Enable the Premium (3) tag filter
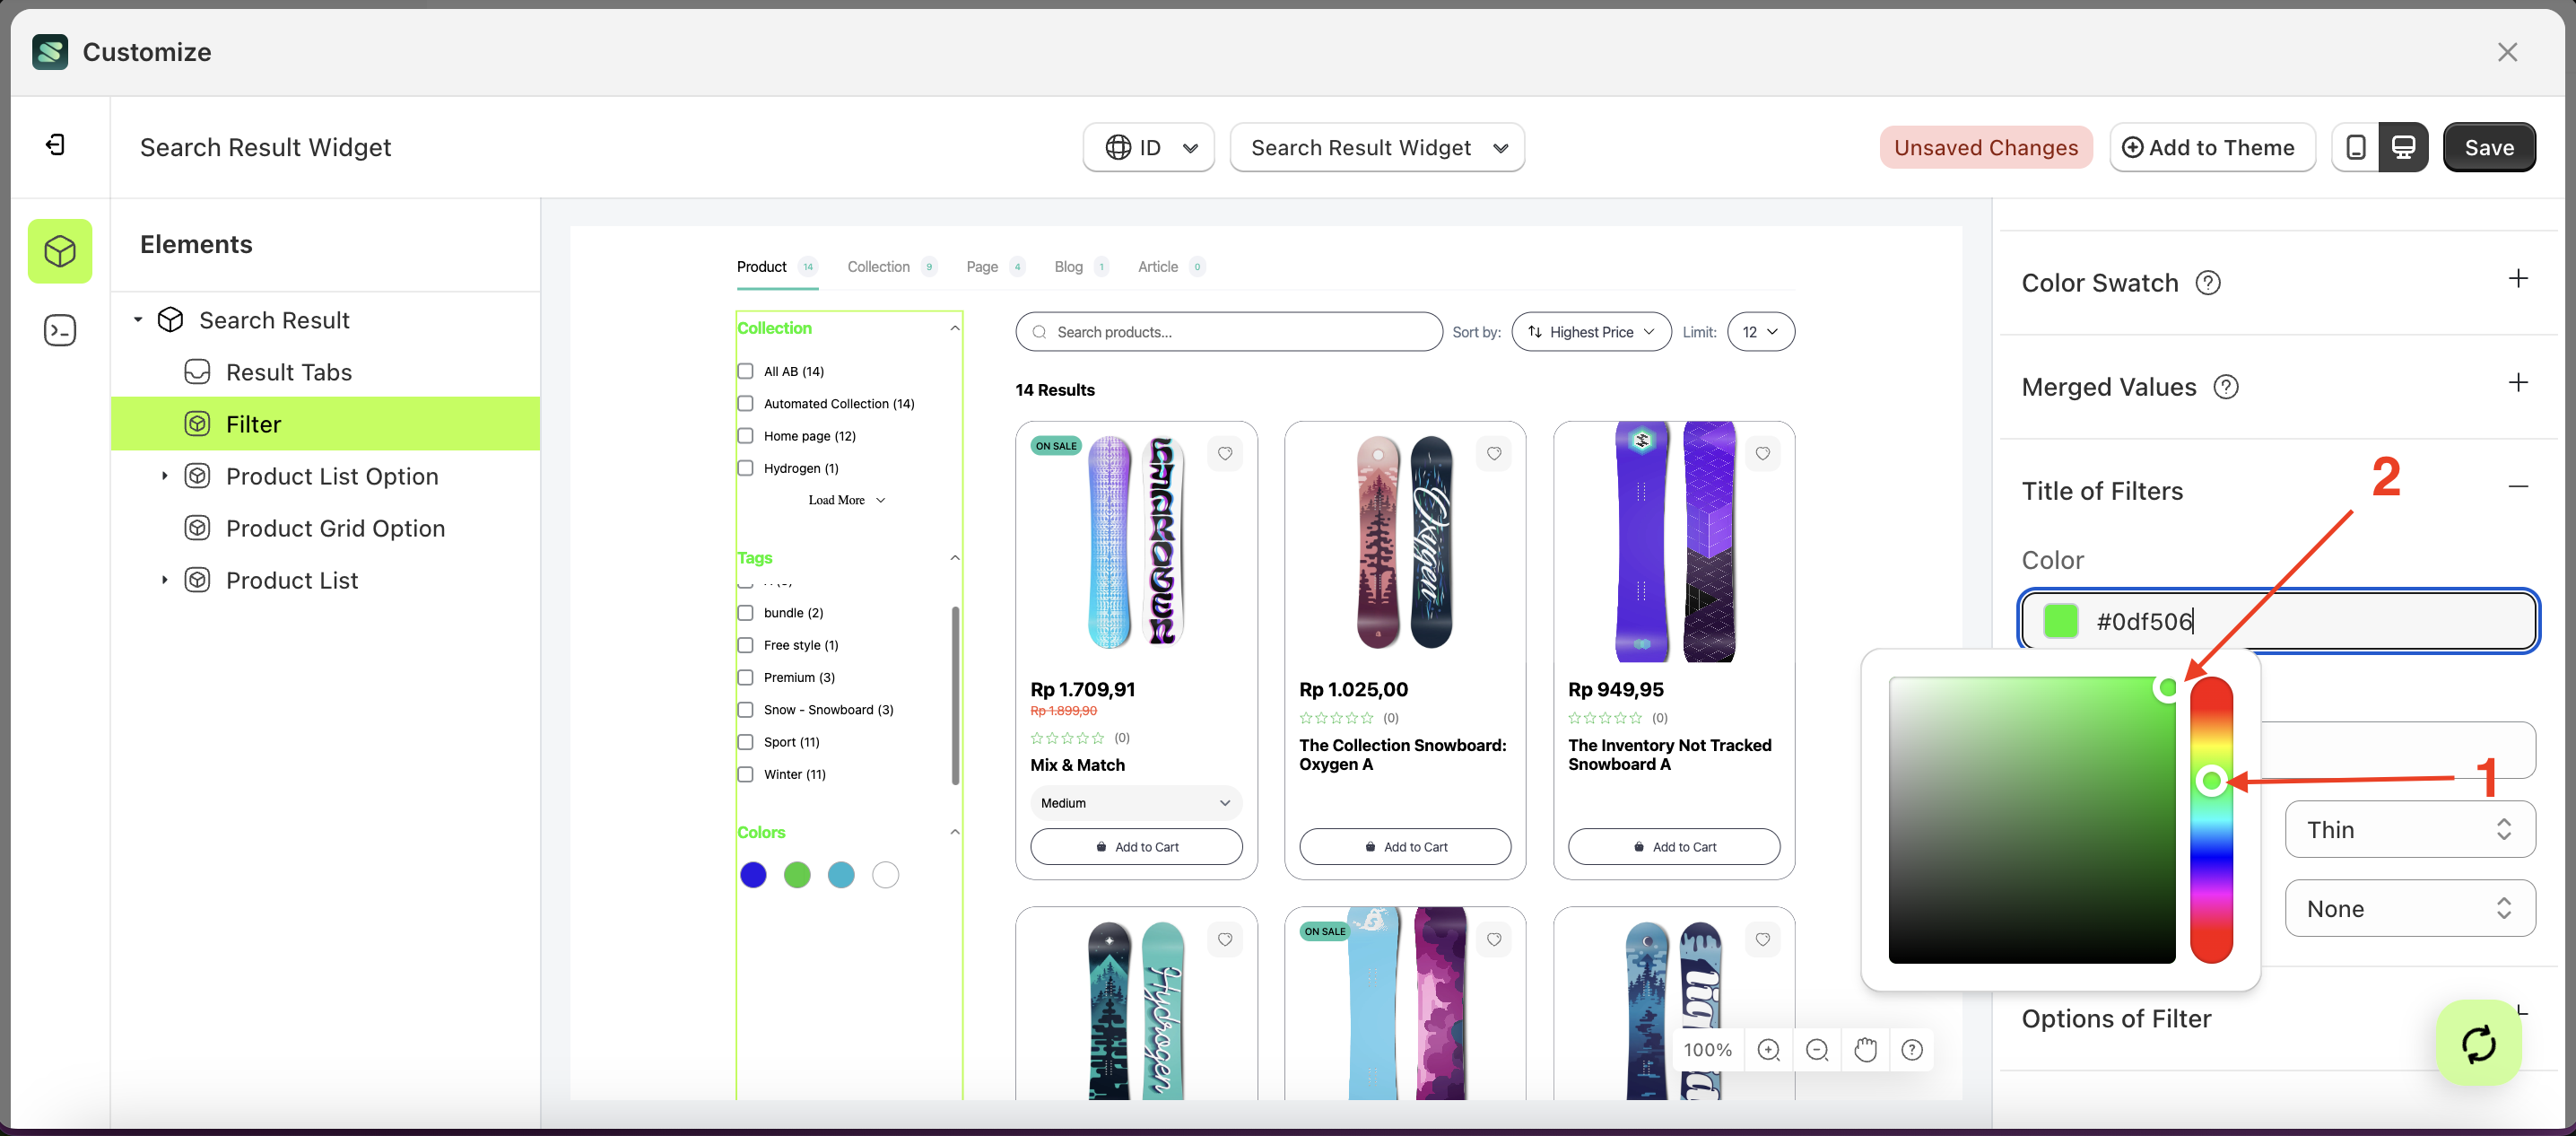Screen dimensions: 2576x1136 (x=745, y=677)
